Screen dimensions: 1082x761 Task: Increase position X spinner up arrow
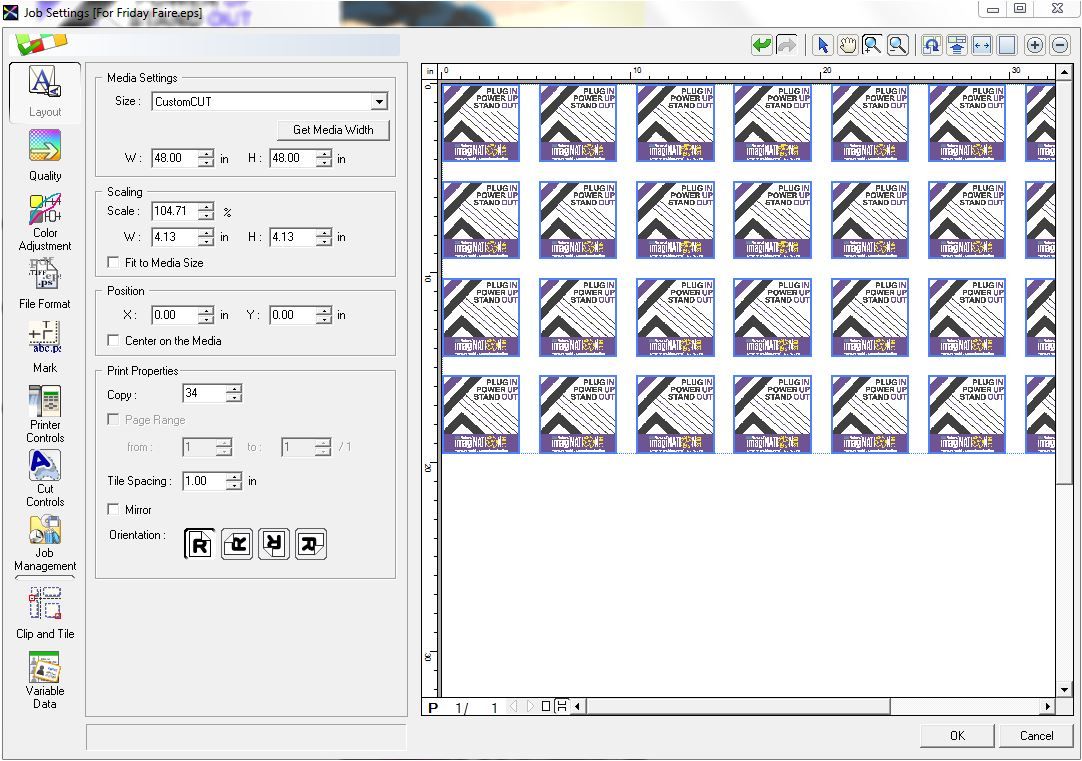(206, 311)
